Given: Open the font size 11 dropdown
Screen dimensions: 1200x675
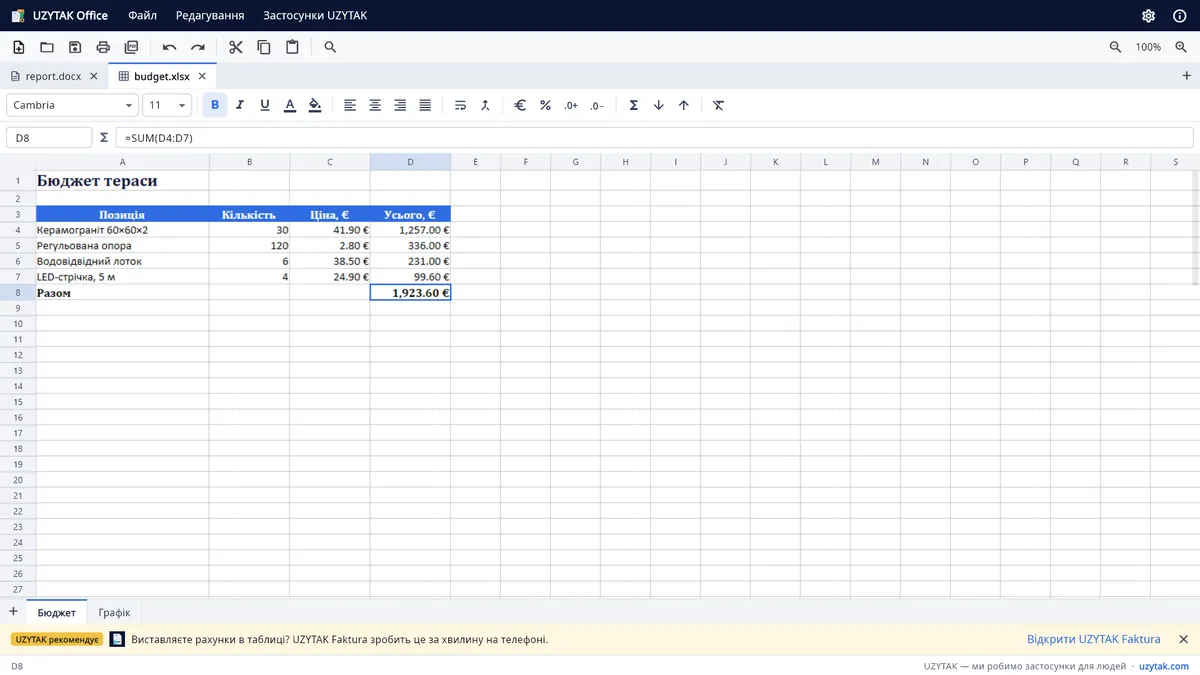Looking at the screenshot, I should [x=167, y=105].
